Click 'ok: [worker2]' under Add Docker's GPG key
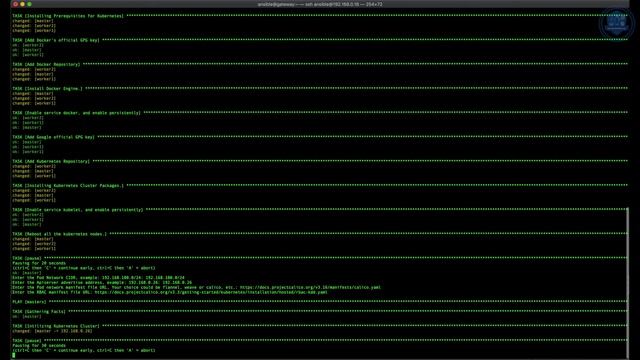 [x=28, y=45]
